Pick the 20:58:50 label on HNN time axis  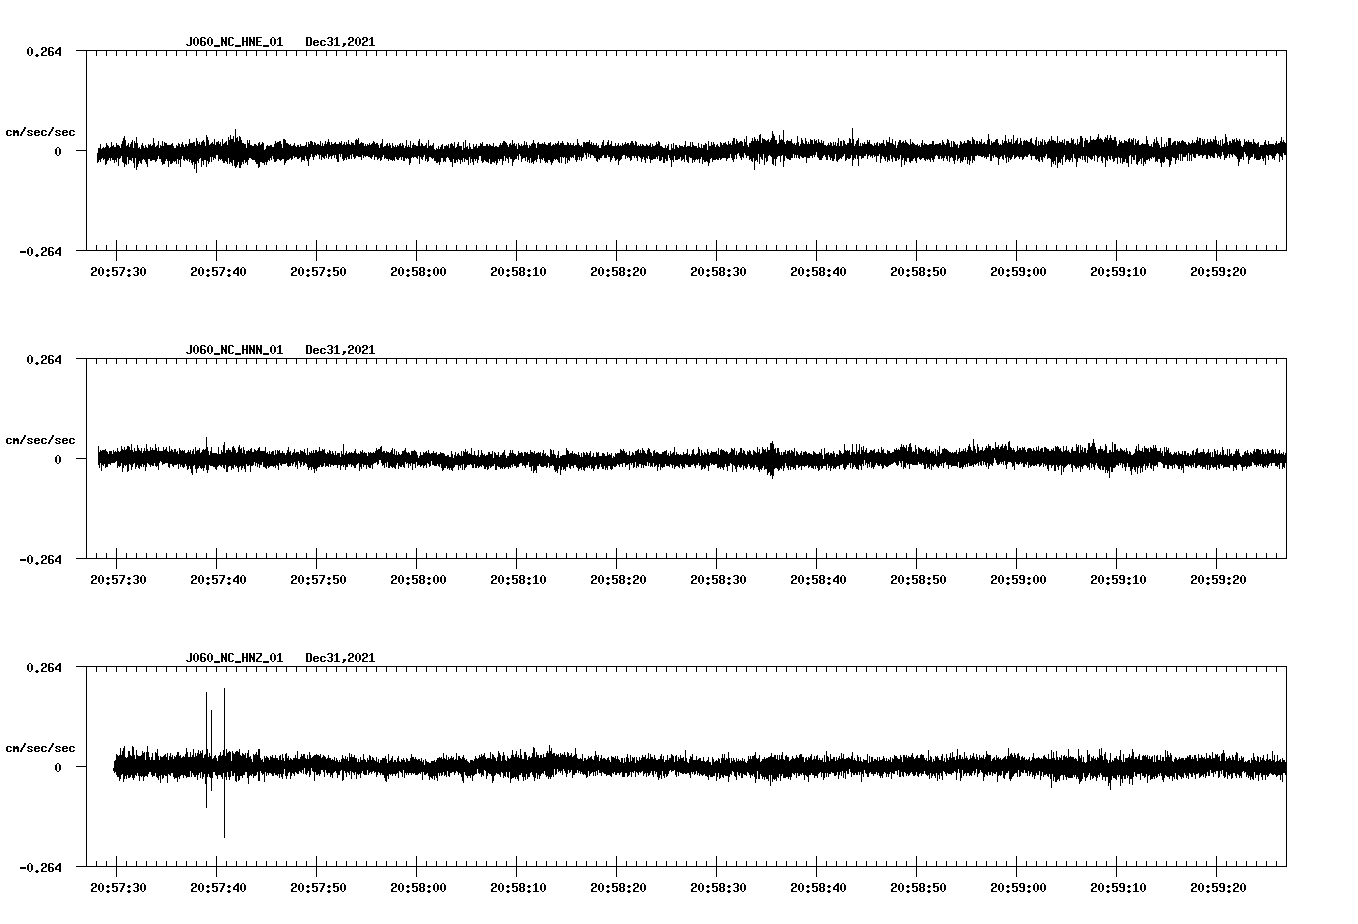pyautogui.click(x=918, y=580)
